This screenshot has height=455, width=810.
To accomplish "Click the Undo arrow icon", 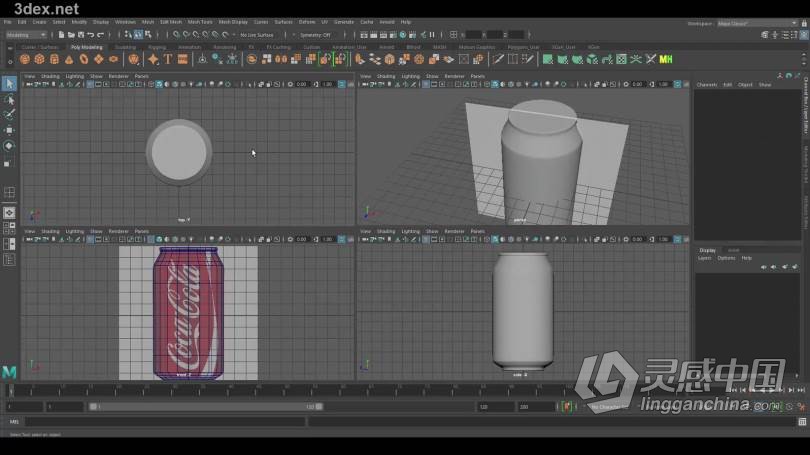I will [x=91, y=35].
